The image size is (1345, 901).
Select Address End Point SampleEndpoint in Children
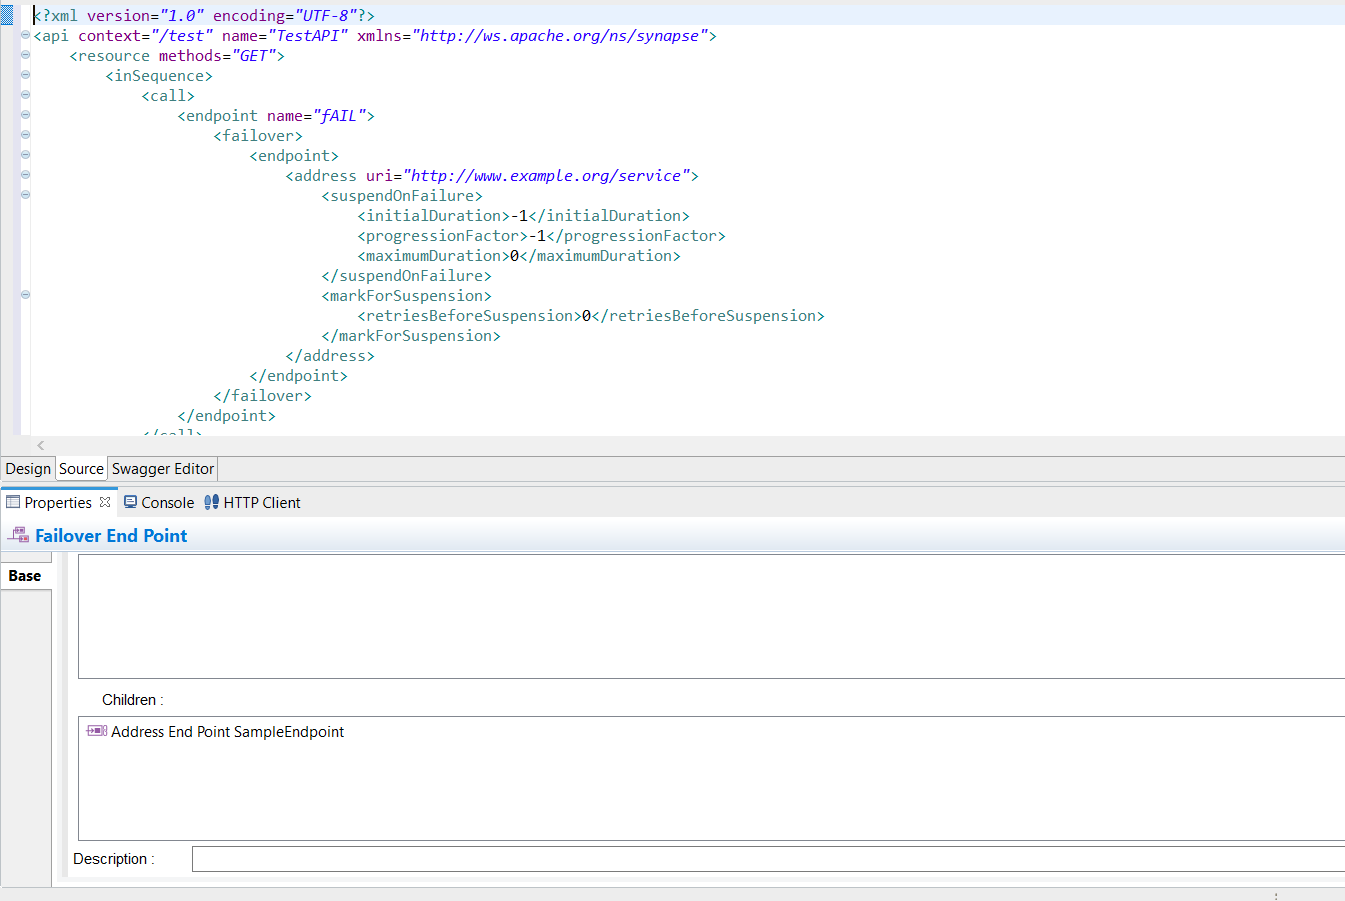click(226, 731)
